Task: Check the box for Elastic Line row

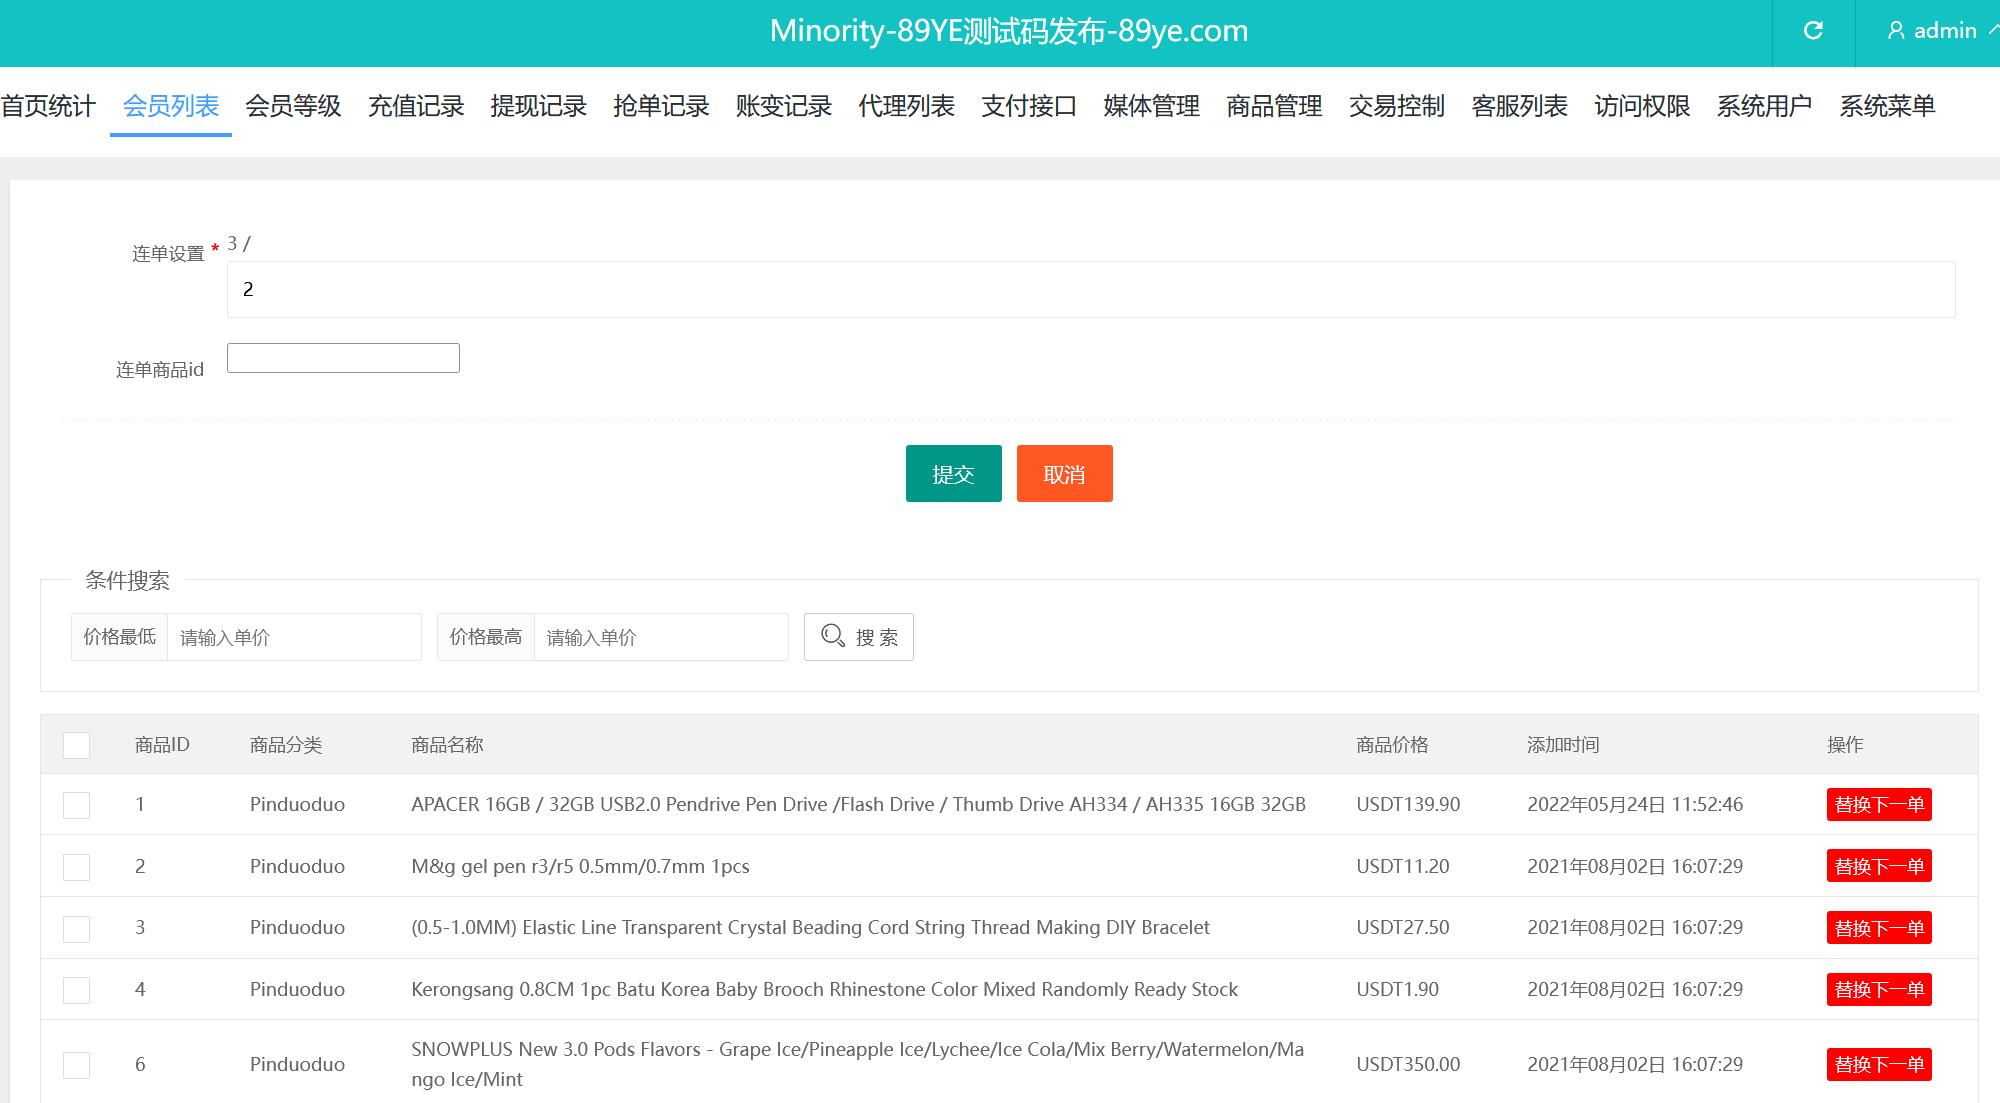Action: tap(76, 929)
